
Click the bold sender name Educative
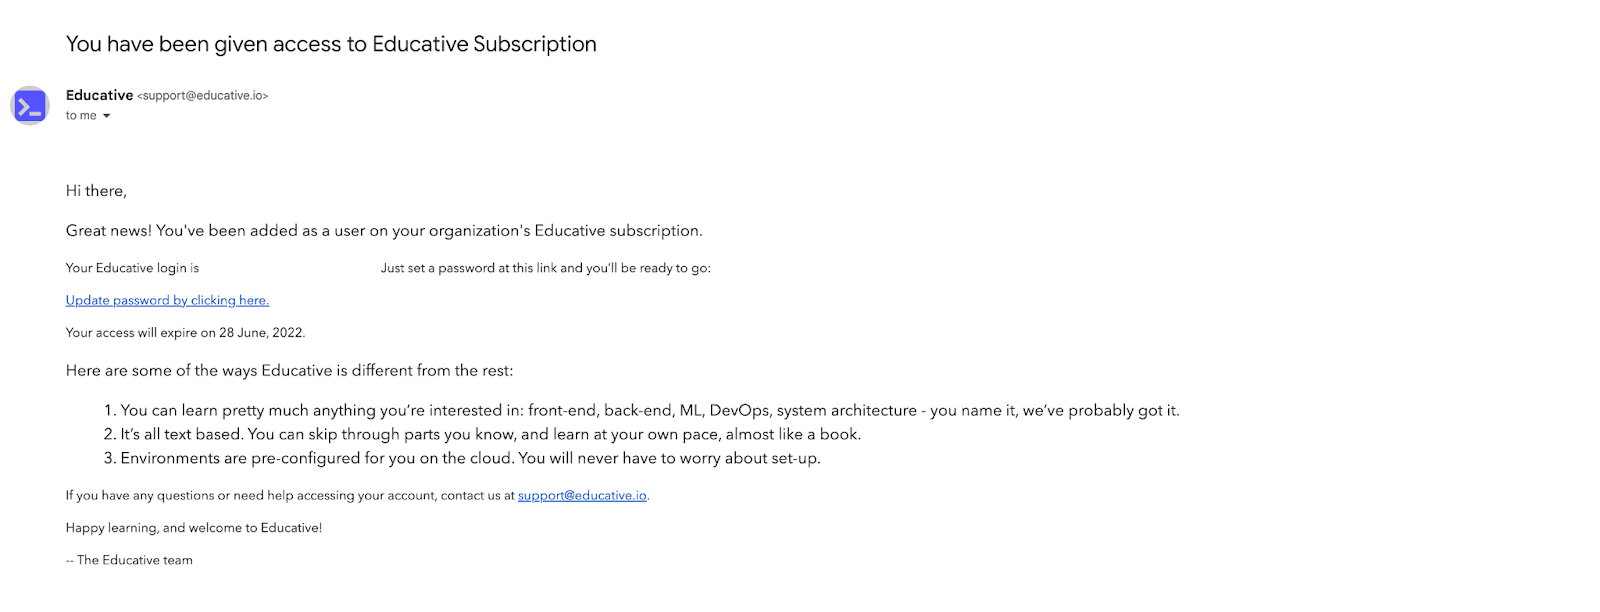tap(99, 95)
